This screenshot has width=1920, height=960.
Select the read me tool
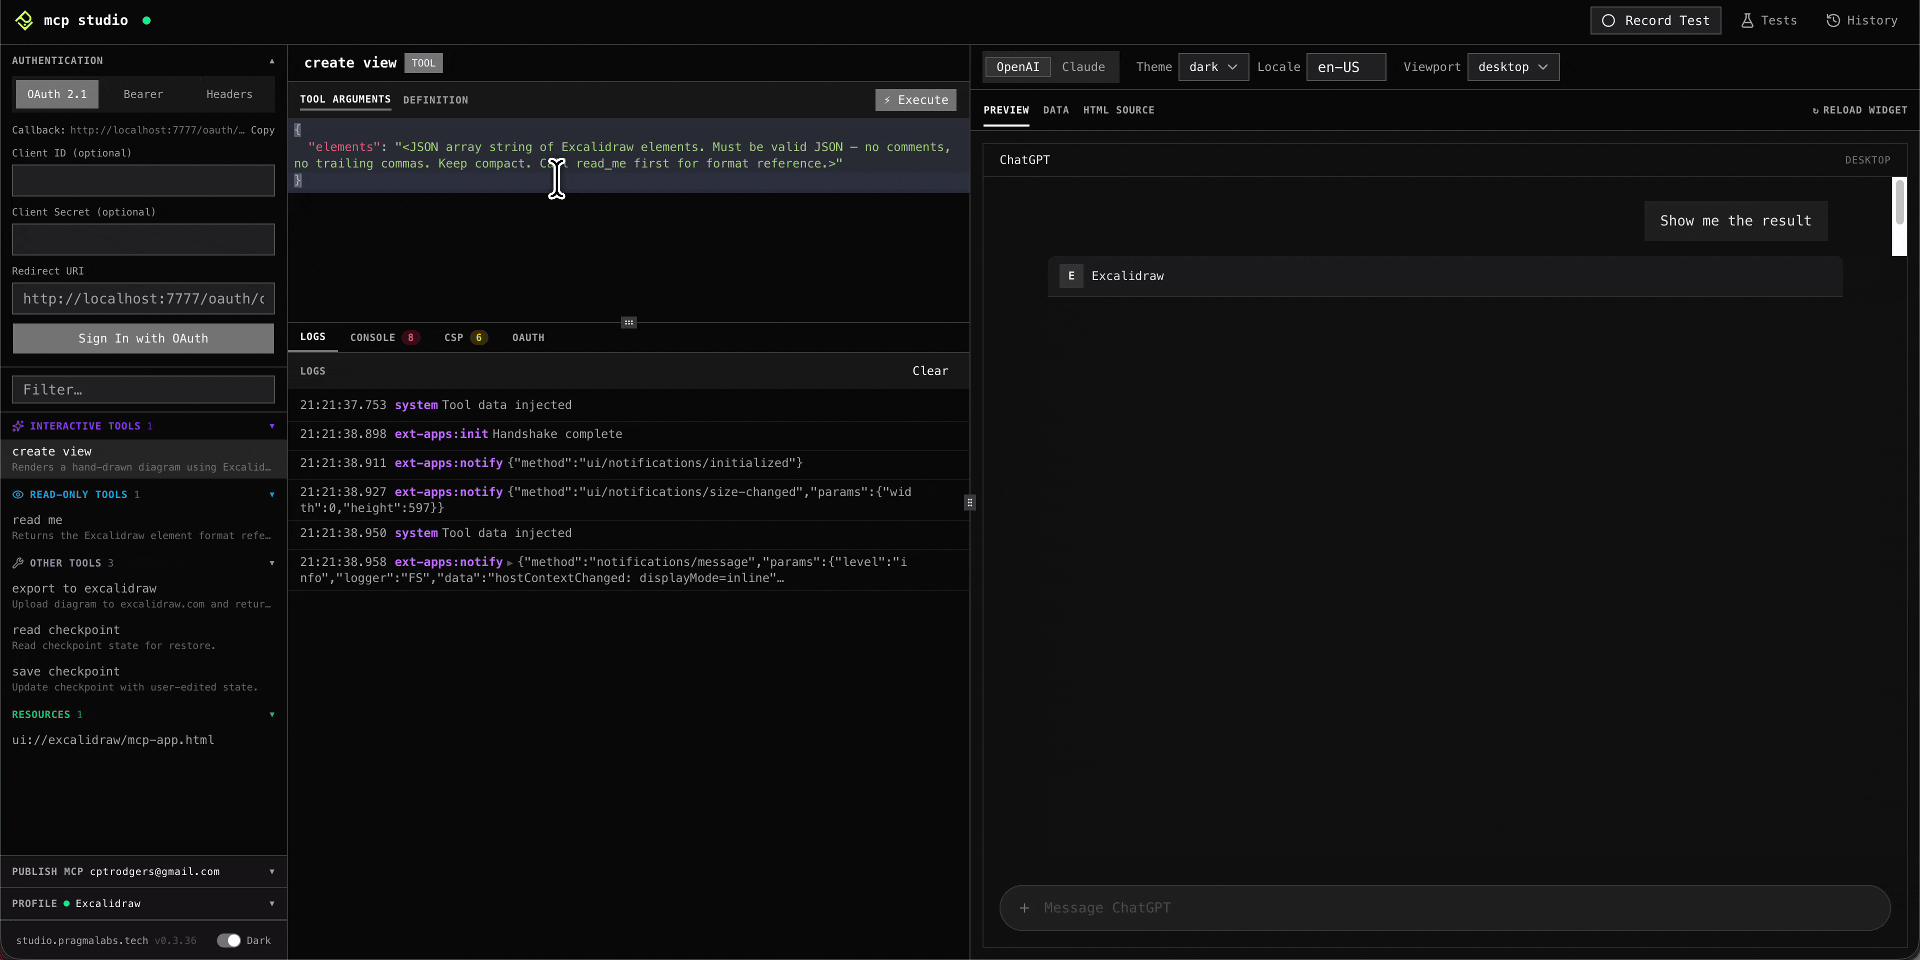pos(143,527)
